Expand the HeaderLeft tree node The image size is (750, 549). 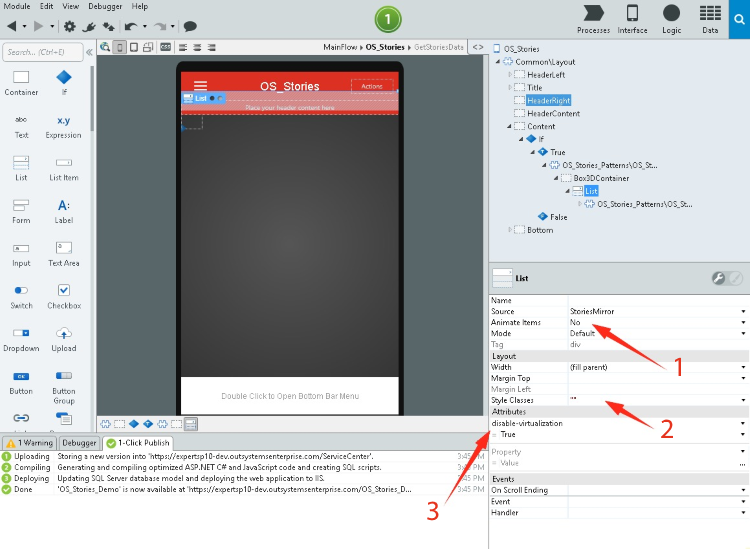point(510,75)
